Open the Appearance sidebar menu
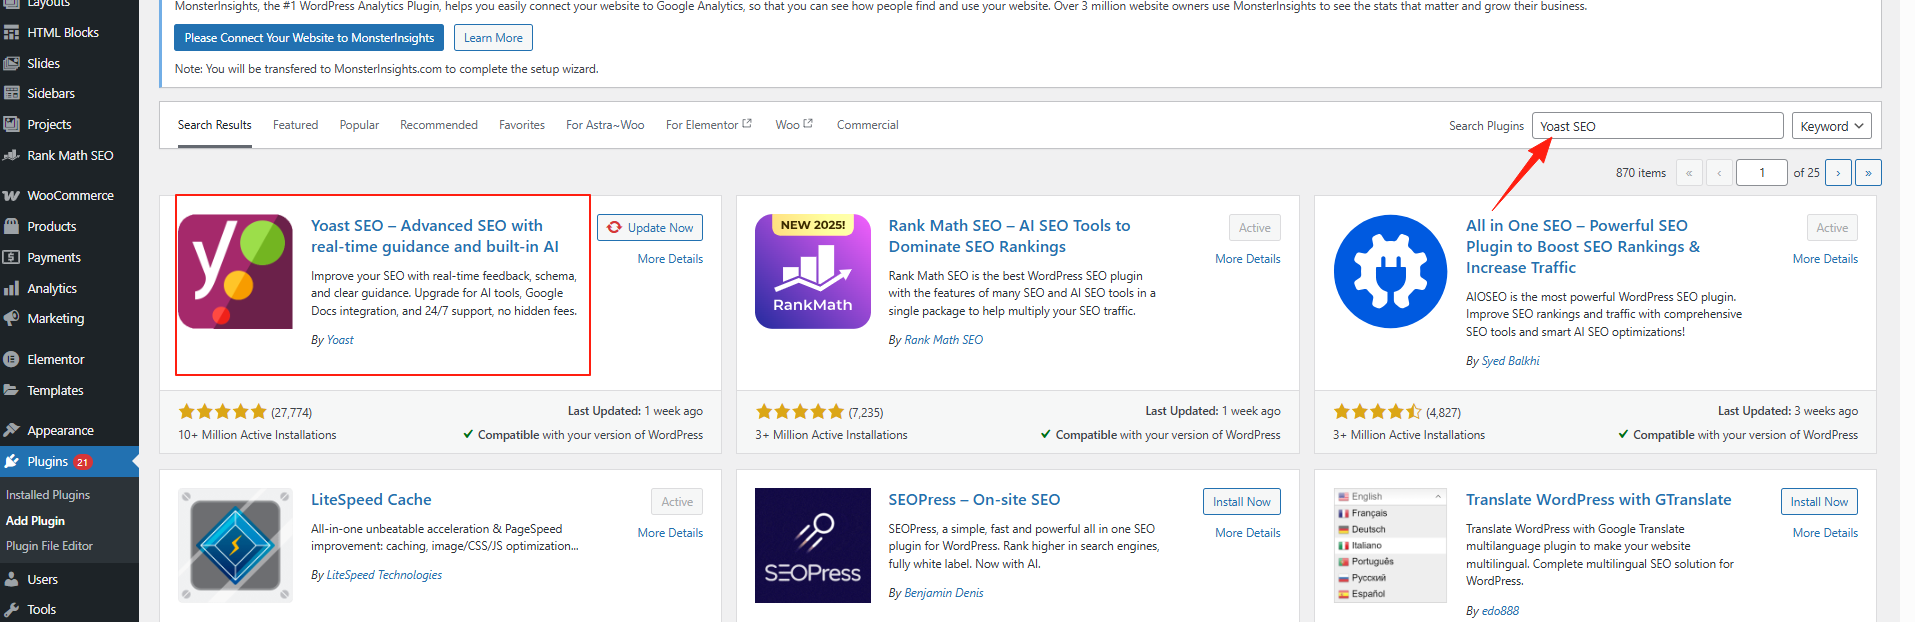 point(60,431)
